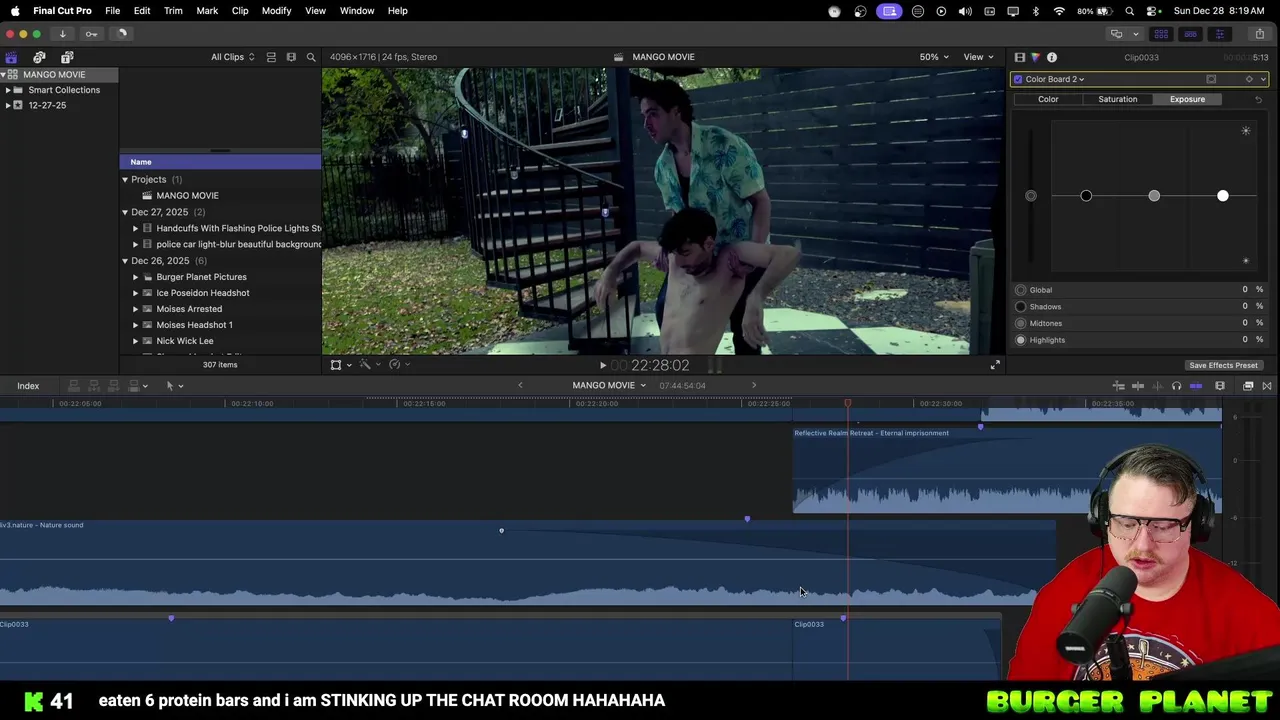This screenshot has width=1280, height=720.
Task: Open the Color inspector prism icon
Action: point(1035,57)
